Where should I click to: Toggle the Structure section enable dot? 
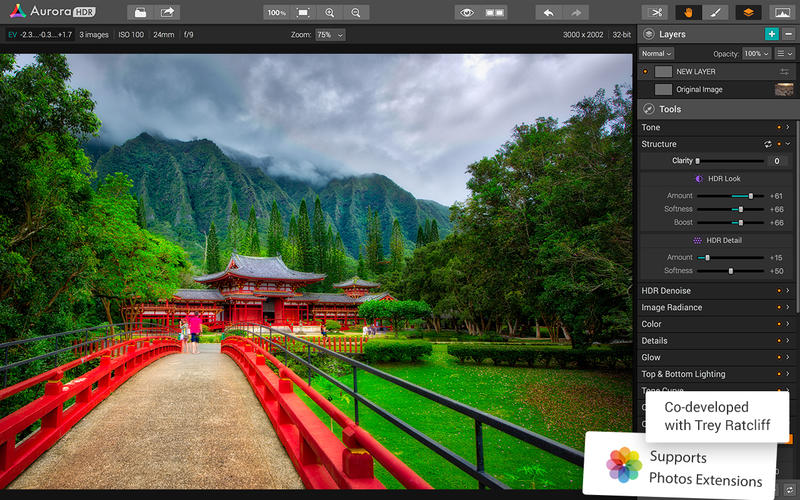pos(779,144)
